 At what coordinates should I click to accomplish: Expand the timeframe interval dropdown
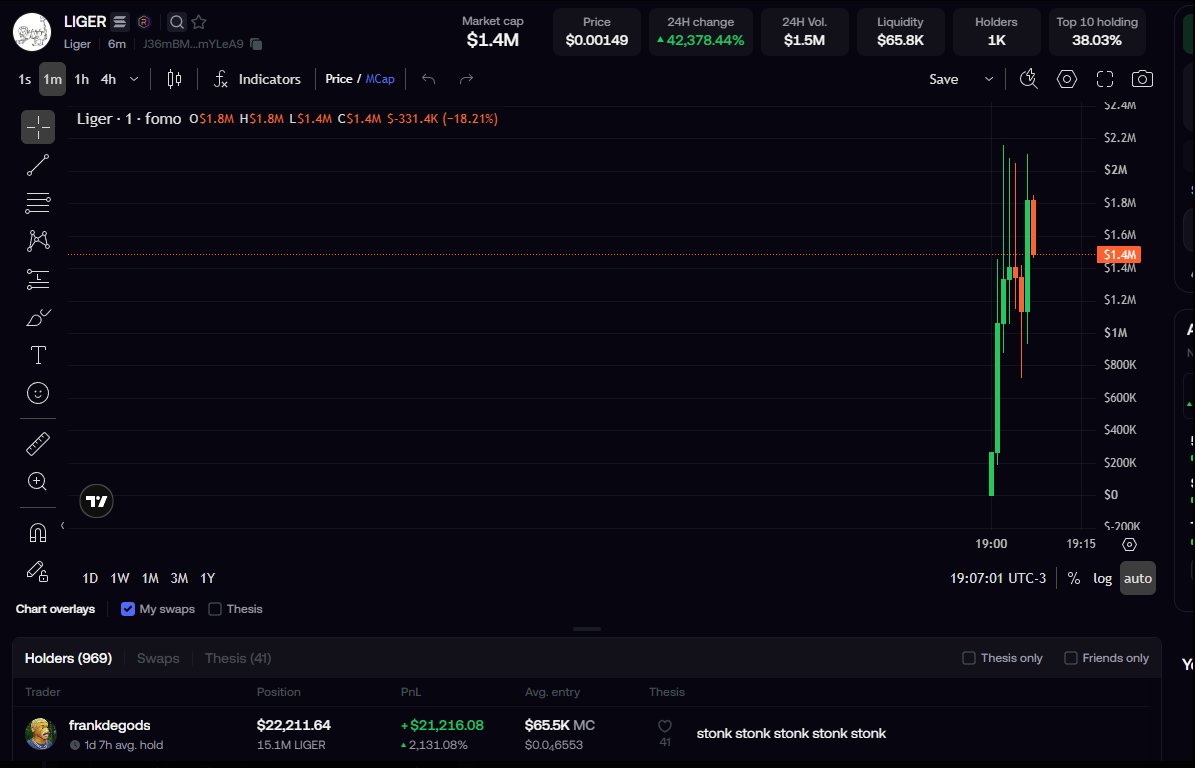(134, 79)
